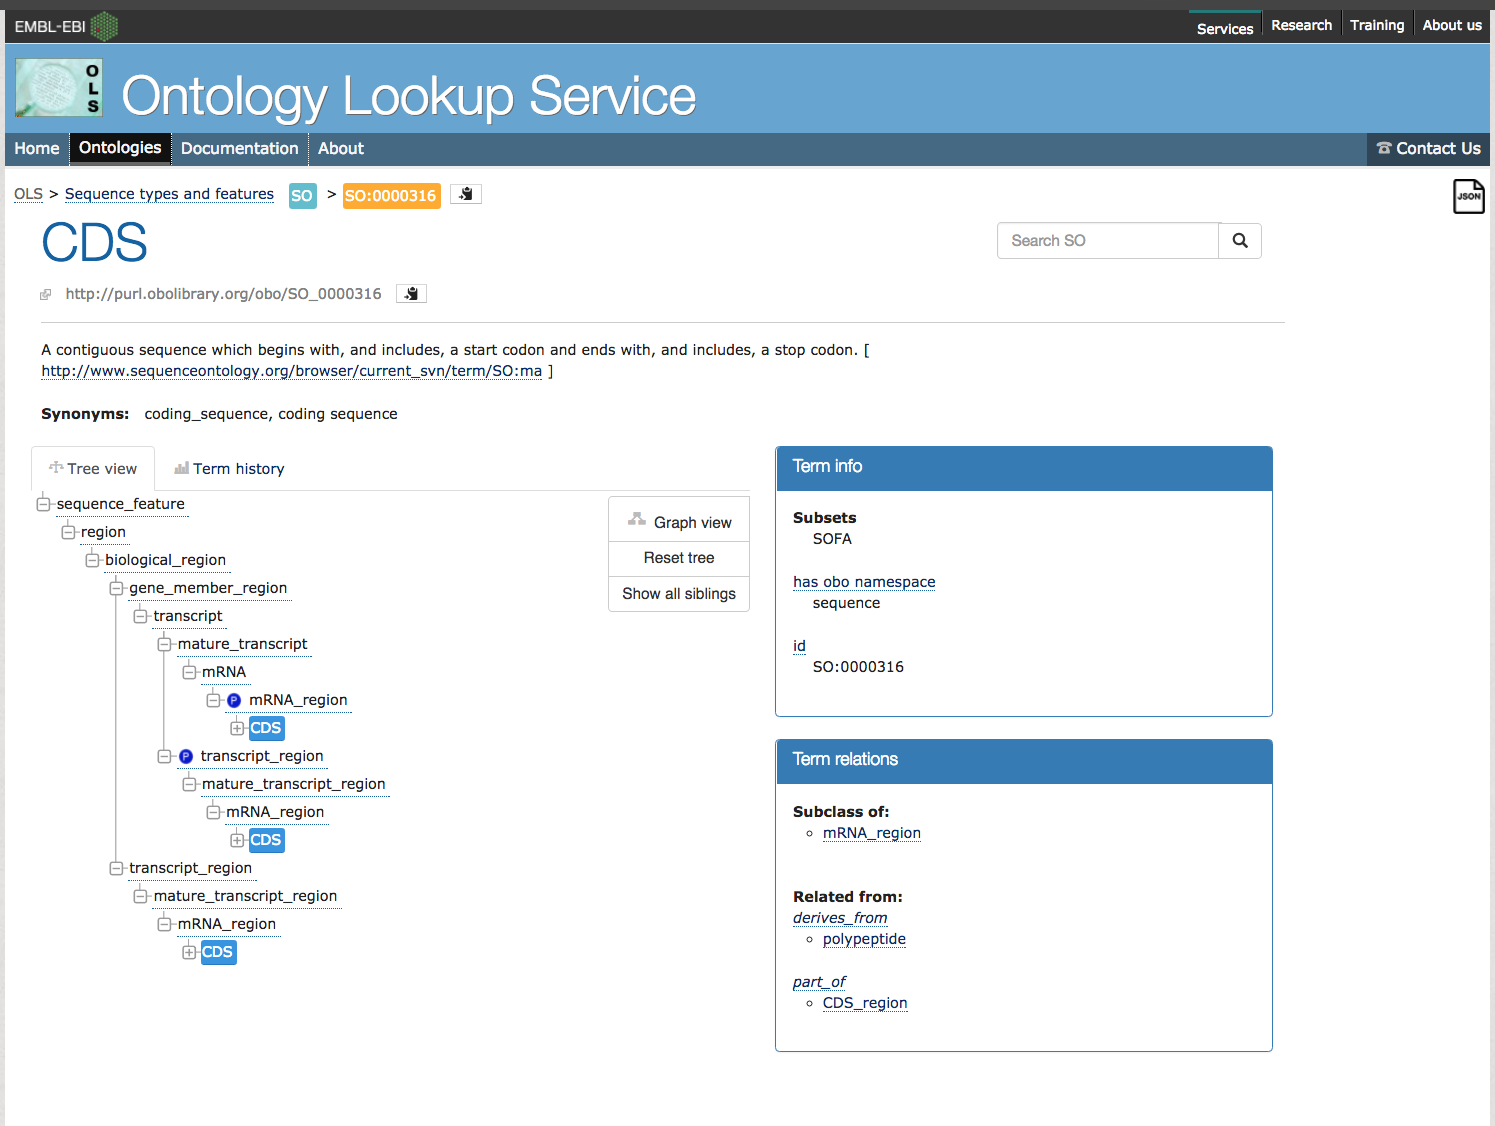Click into the Search SO field
Viewport: 1495px width, 1126px height.
coord(1108,241)
